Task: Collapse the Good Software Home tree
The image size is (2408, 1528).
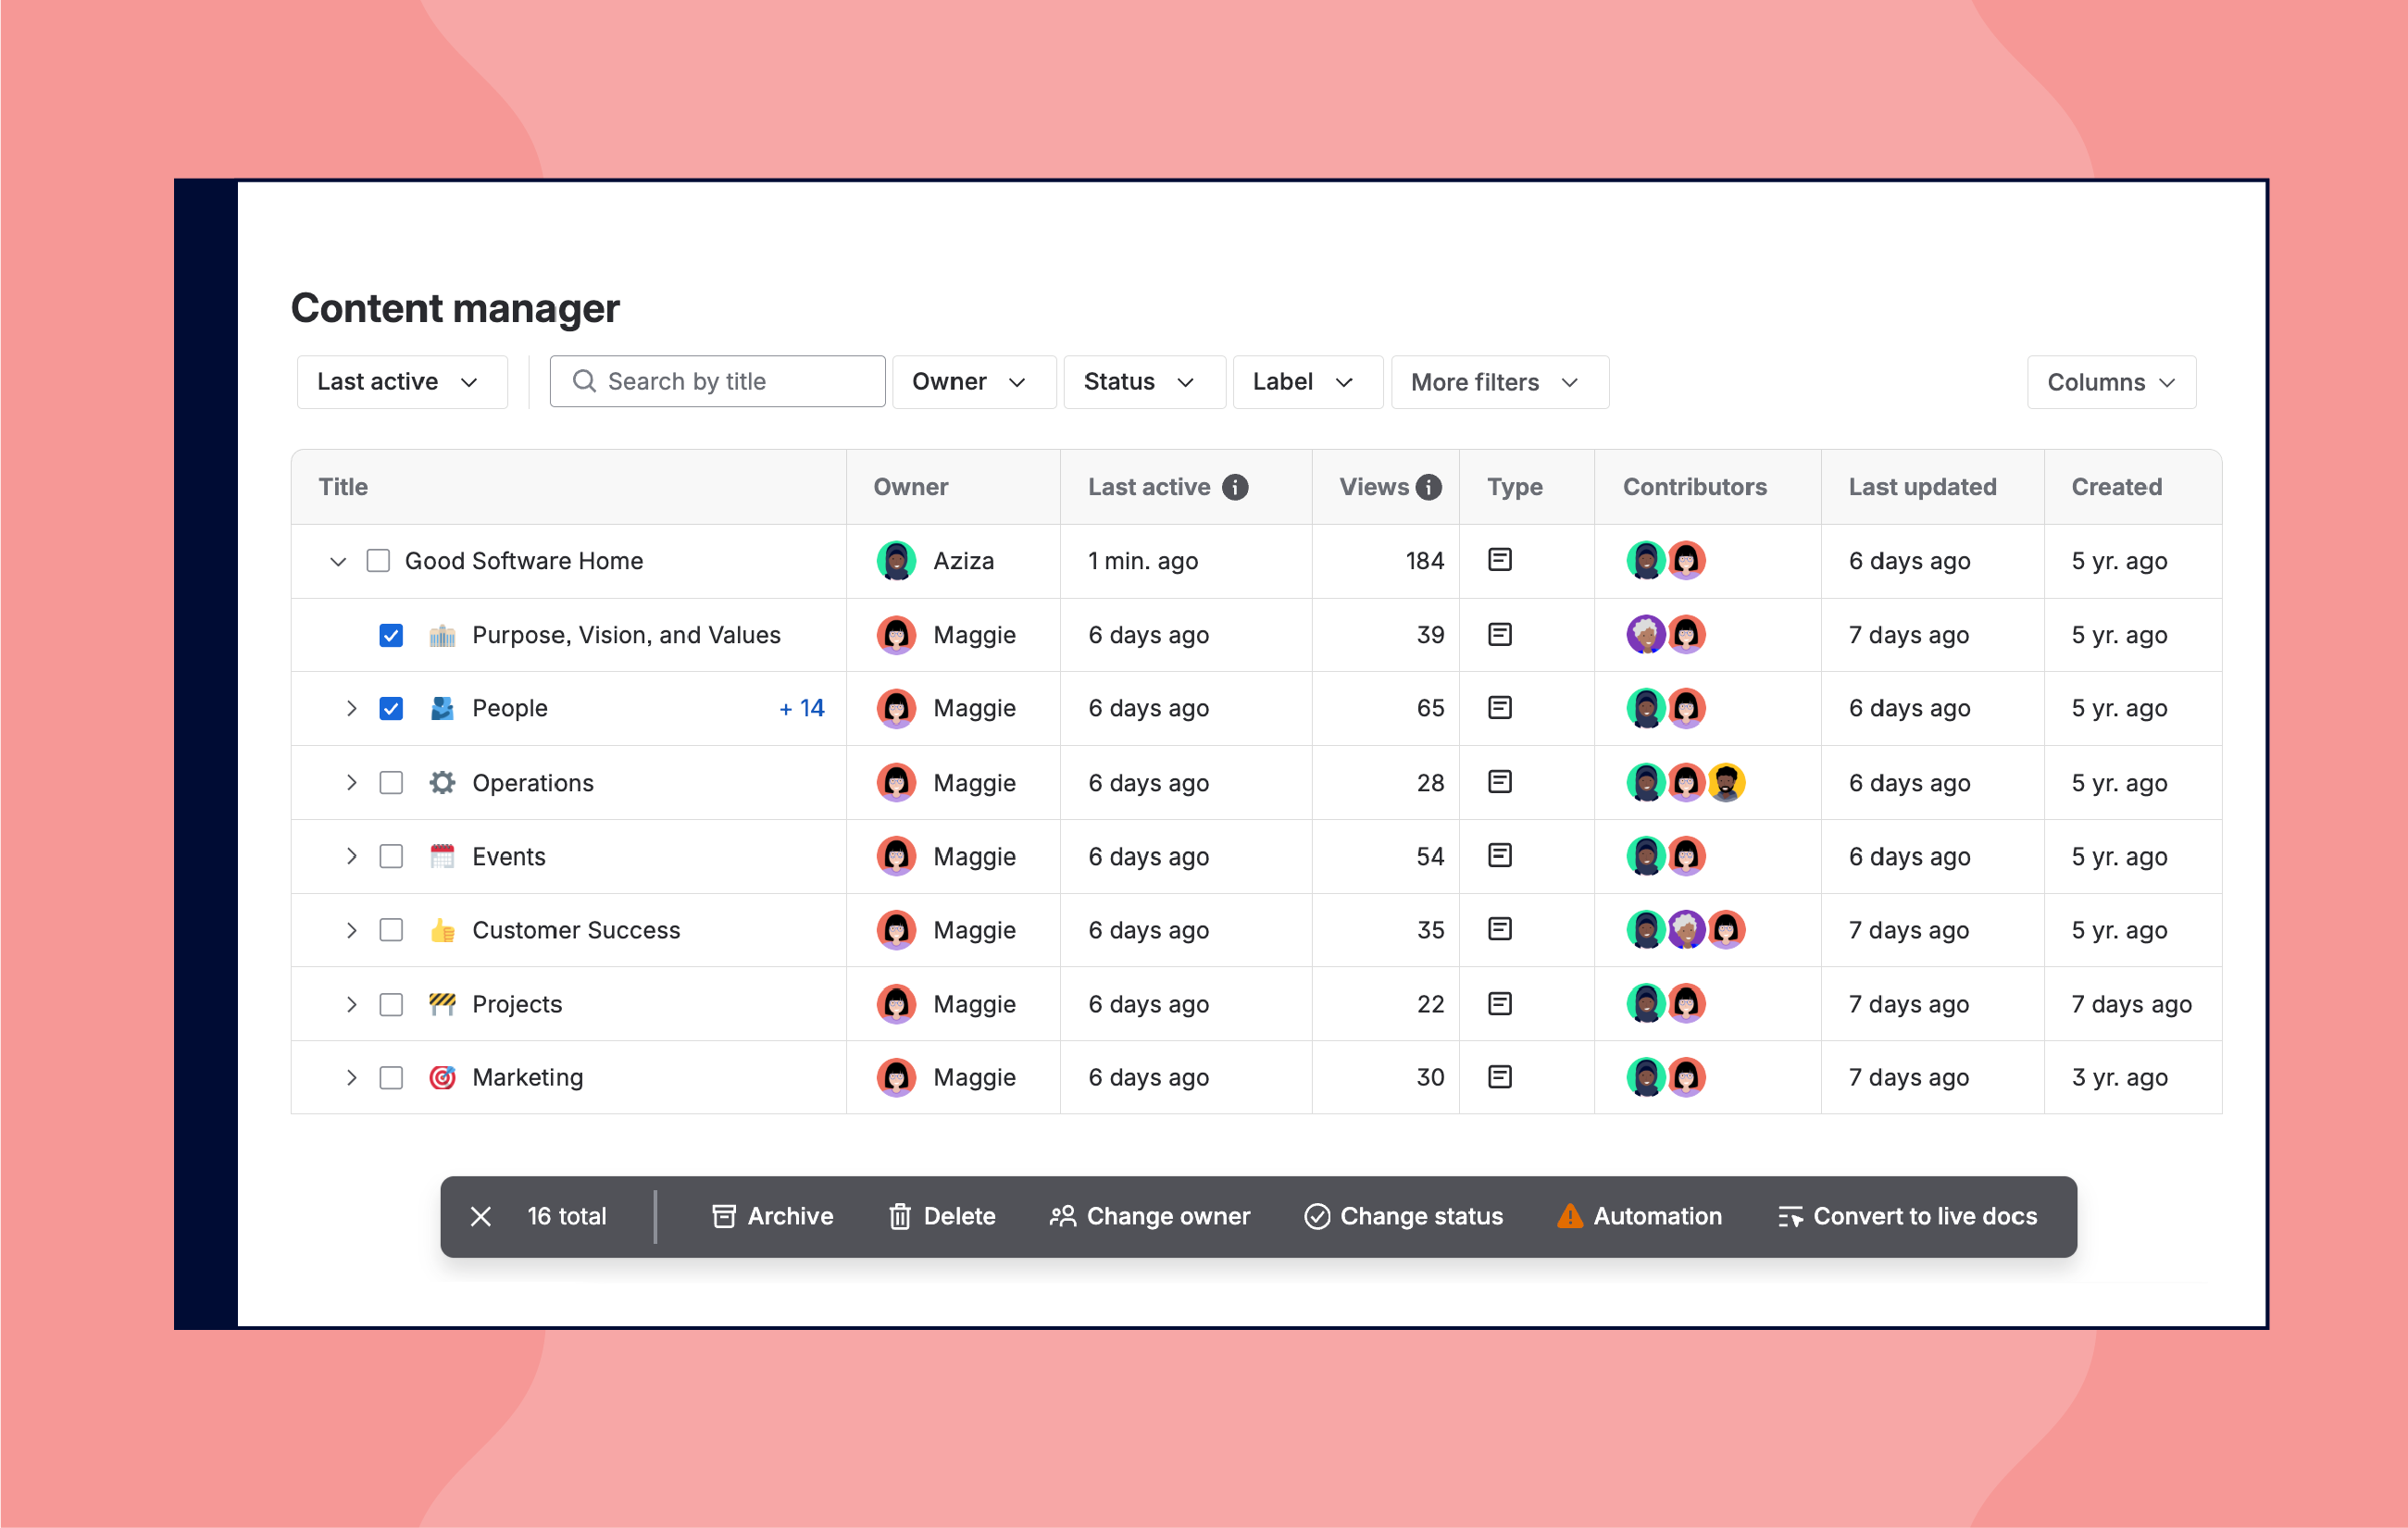Action: click(x=338, y=561)
